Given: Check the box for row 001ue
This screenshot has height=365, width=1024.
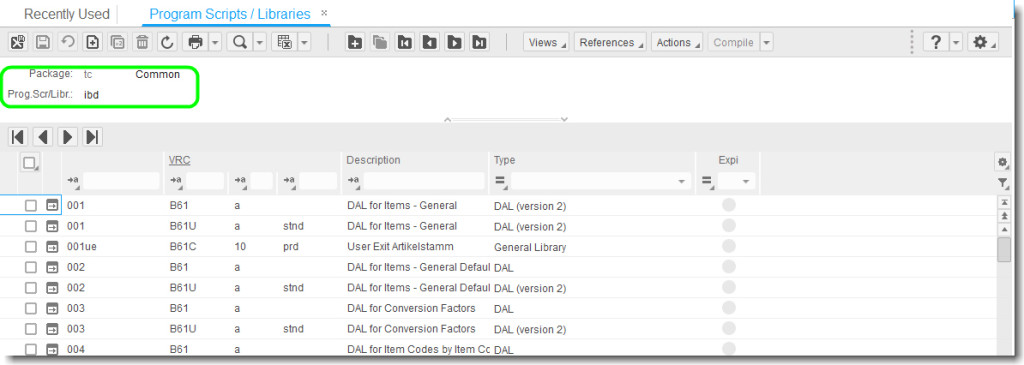Looking at the screenshot, I should pyautogui.click(x=31, y=247).
